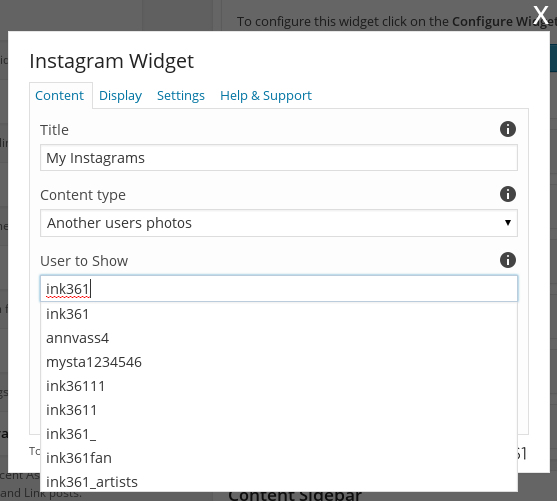Select mysta1234546 suggestion
Viewport: 557px width, 501px height.
tap(279, 362)
